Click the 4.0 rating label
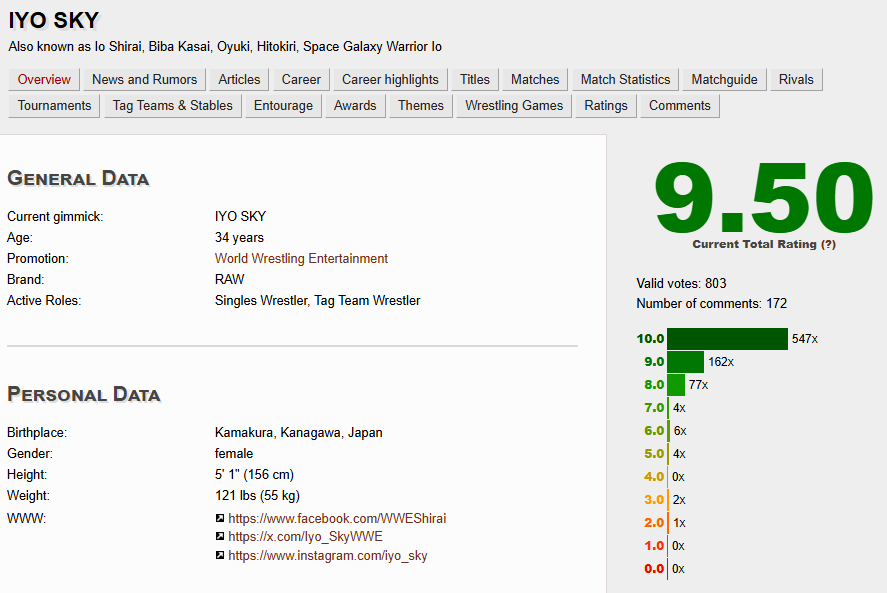The height and width of the screenshot is (593, 887). coord(654,477)
